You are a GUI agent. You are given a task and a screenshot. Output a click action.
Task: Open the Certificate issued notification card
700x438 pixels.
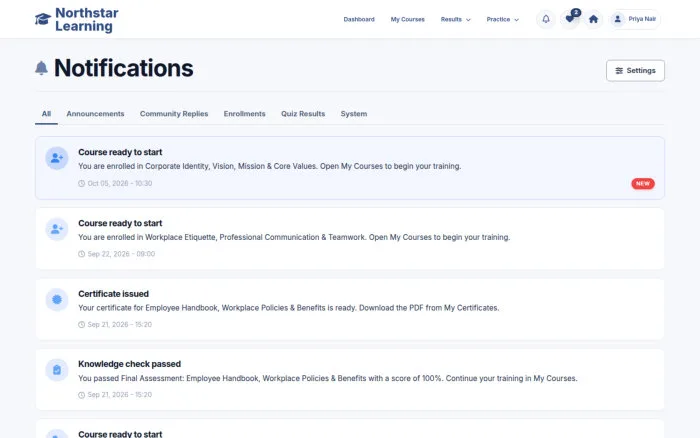tap(350, 309)
